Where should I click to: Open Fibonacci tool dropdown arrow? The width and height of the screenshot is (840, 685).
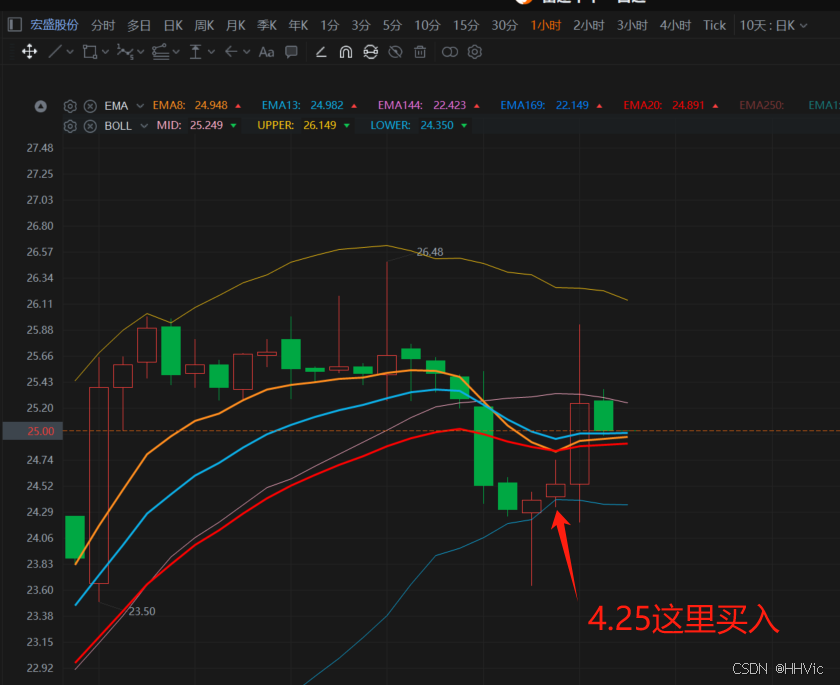tap(176, 52)
